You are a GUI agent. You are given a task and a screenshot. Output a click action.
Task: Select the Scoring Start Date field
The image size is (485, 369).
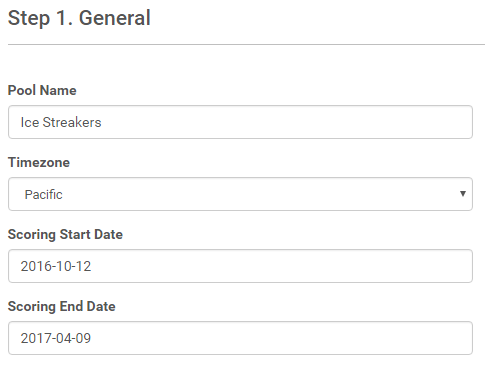coord(240,266)
